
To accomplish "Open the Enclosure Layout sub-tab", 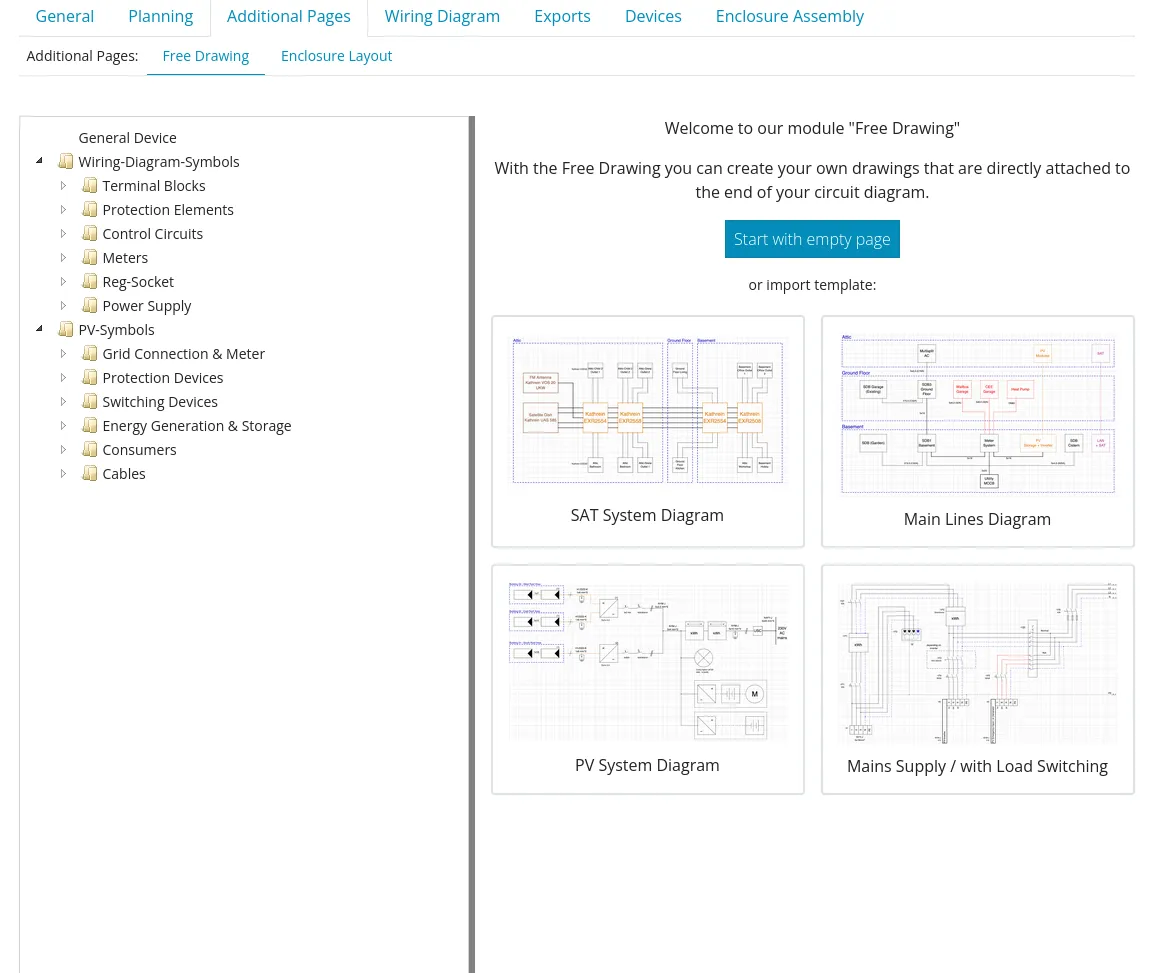I will coord(336,55).
